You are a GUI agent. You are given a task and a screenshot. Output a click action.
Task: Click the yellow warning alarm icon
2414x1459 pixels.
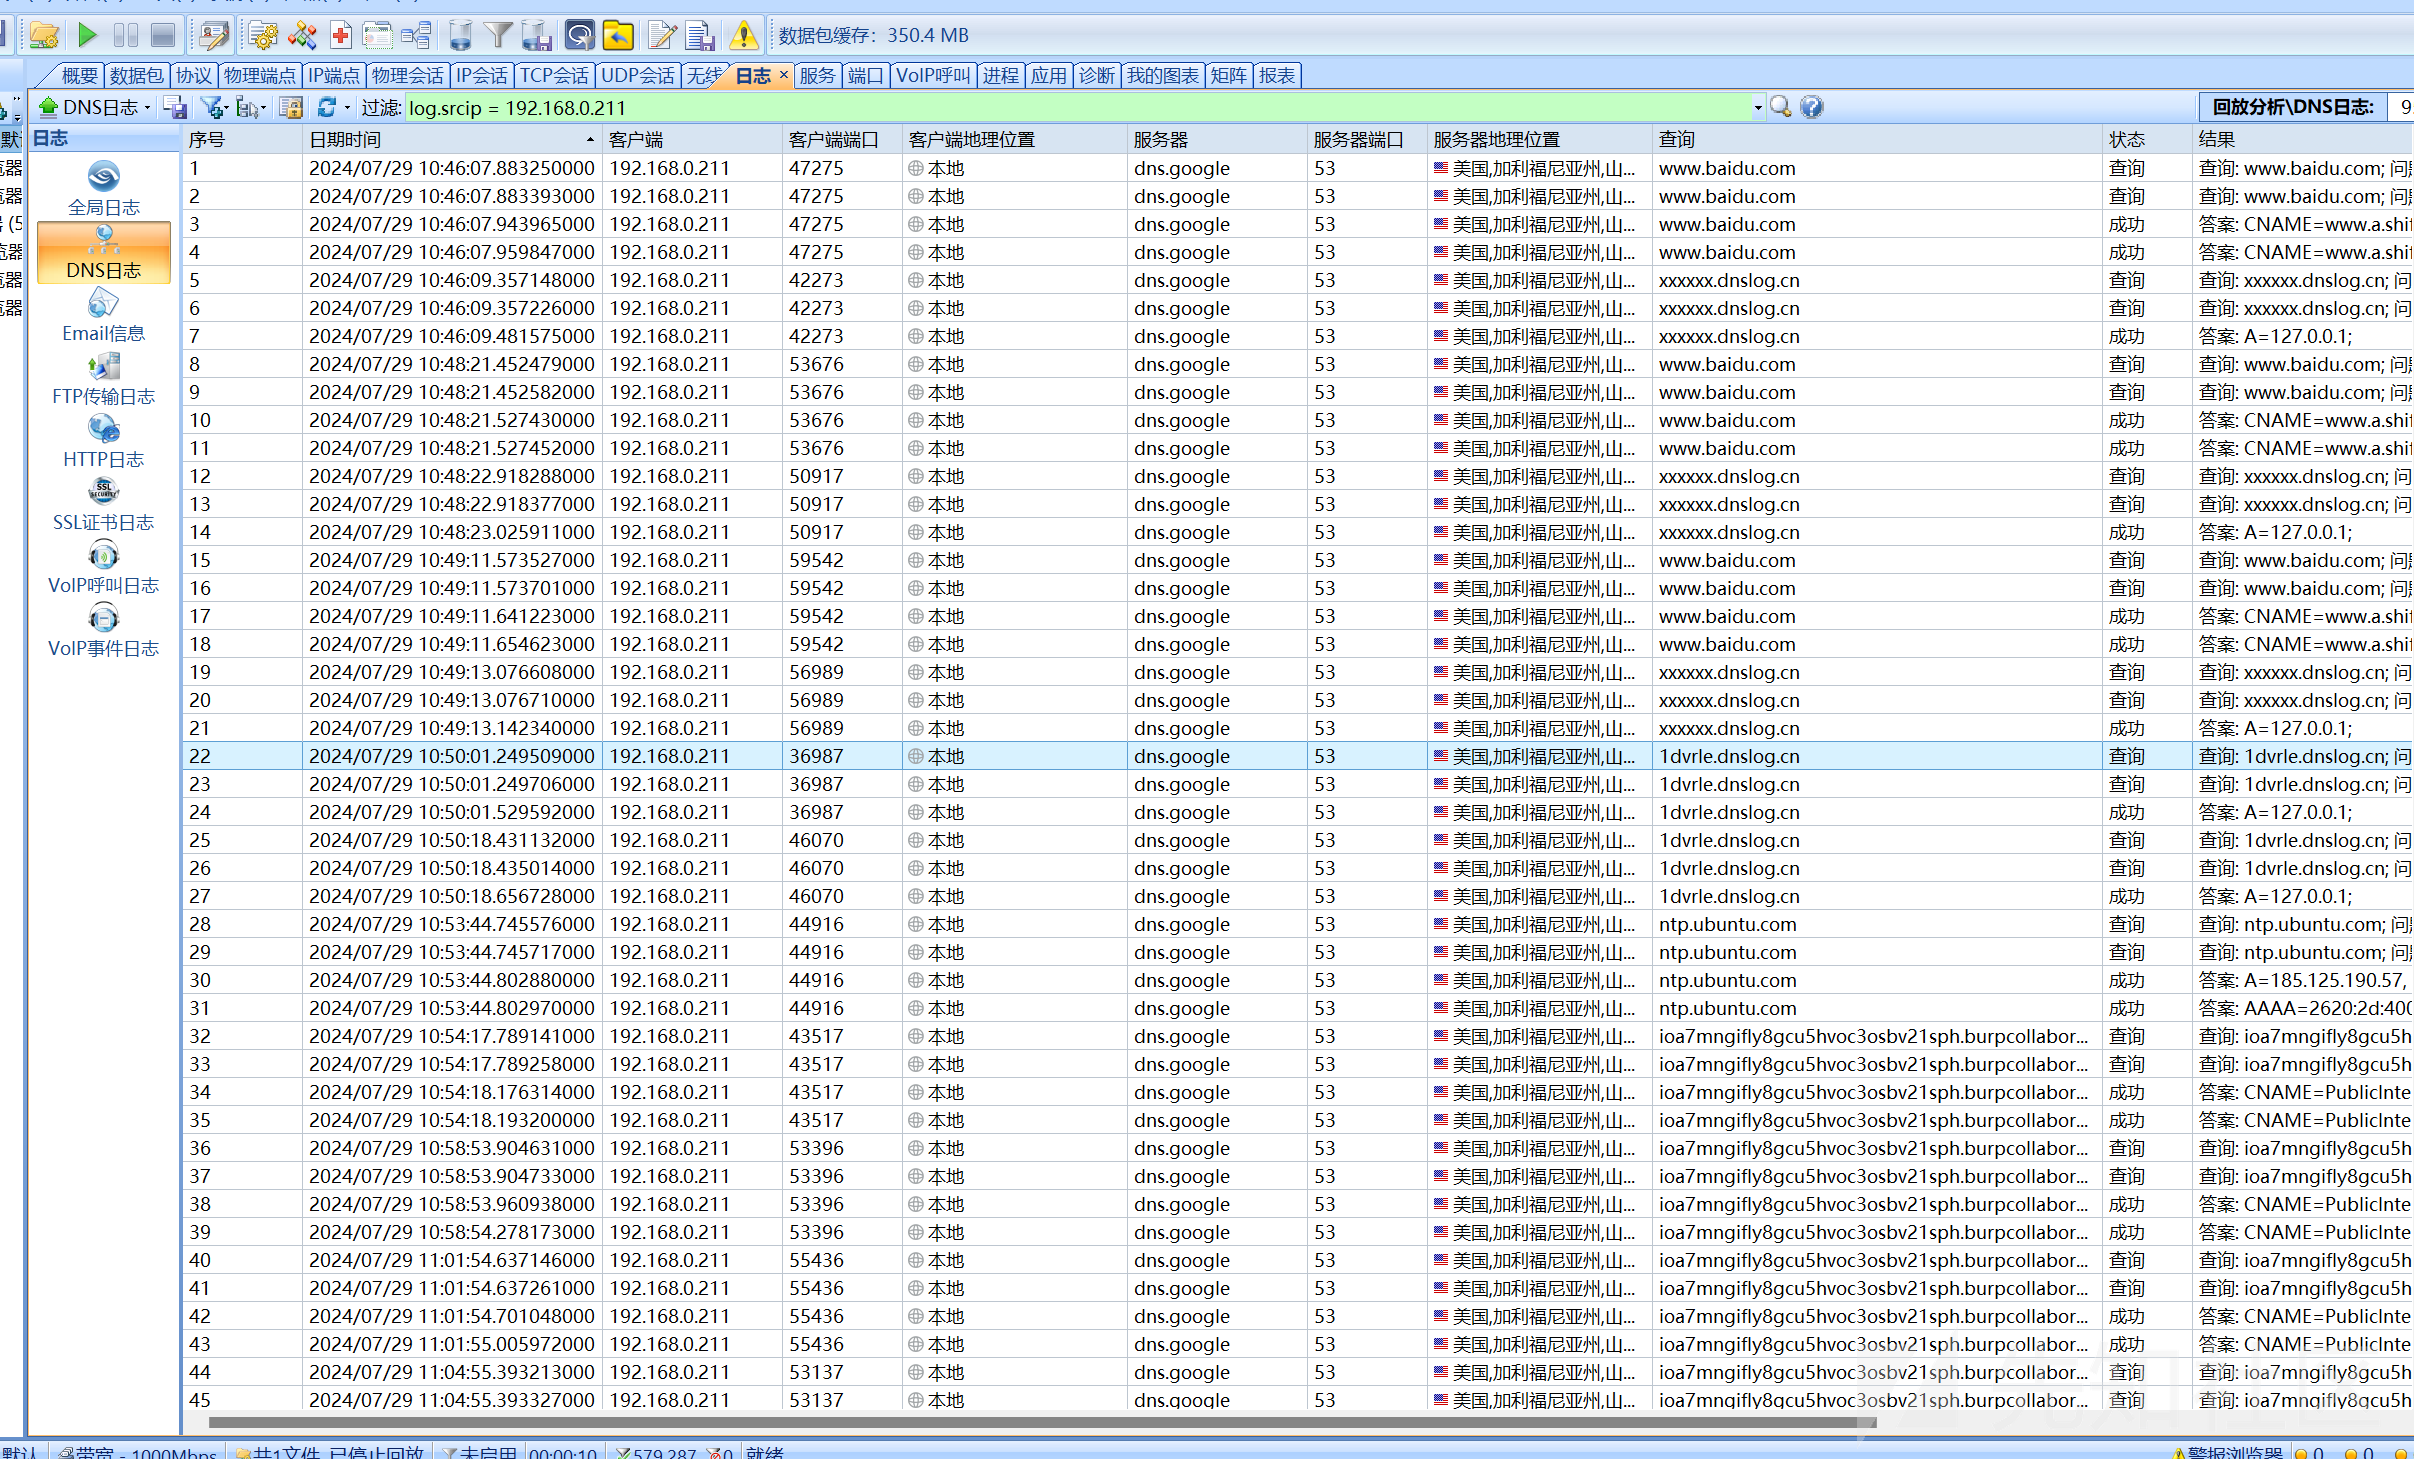tap(743, 36)
